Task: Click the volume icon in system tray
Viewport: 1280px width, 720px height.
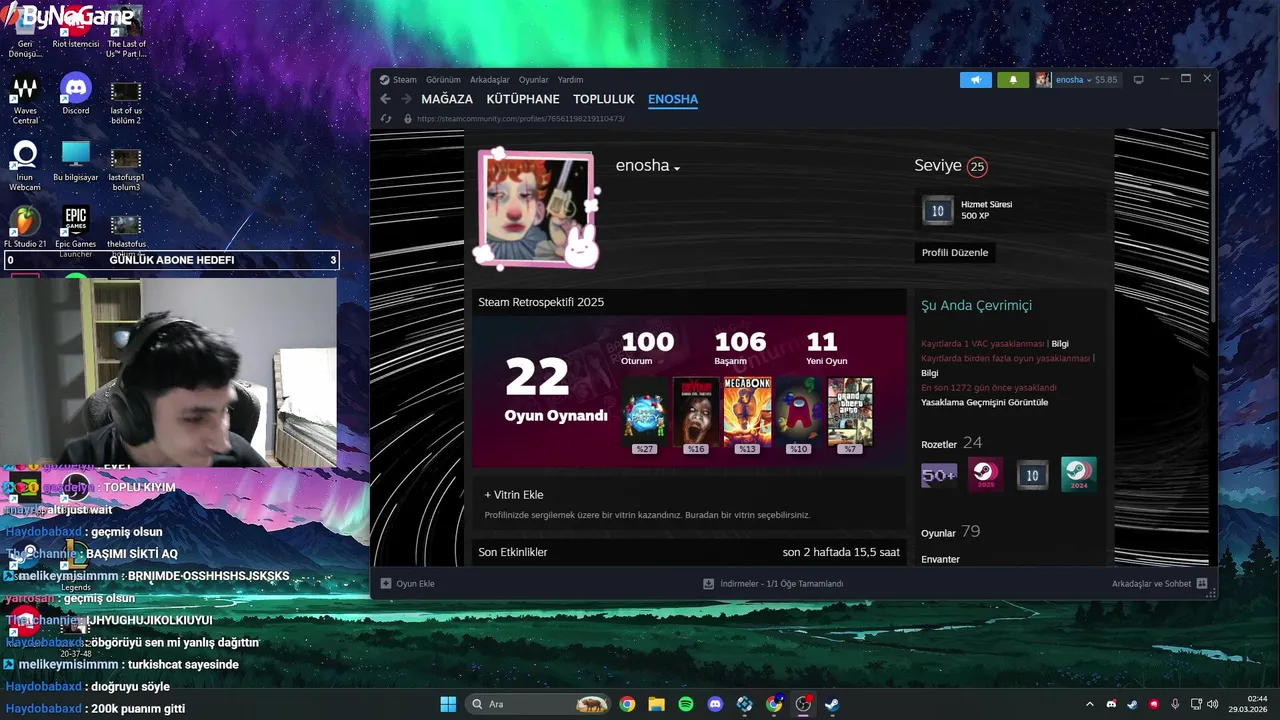Action: click(1212, 704)
